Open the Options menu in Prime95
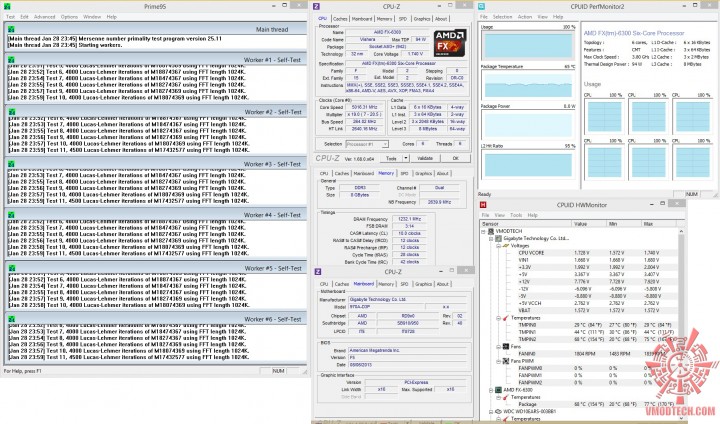The height and width of the screenshot is (424, 720). coord(69,17)
